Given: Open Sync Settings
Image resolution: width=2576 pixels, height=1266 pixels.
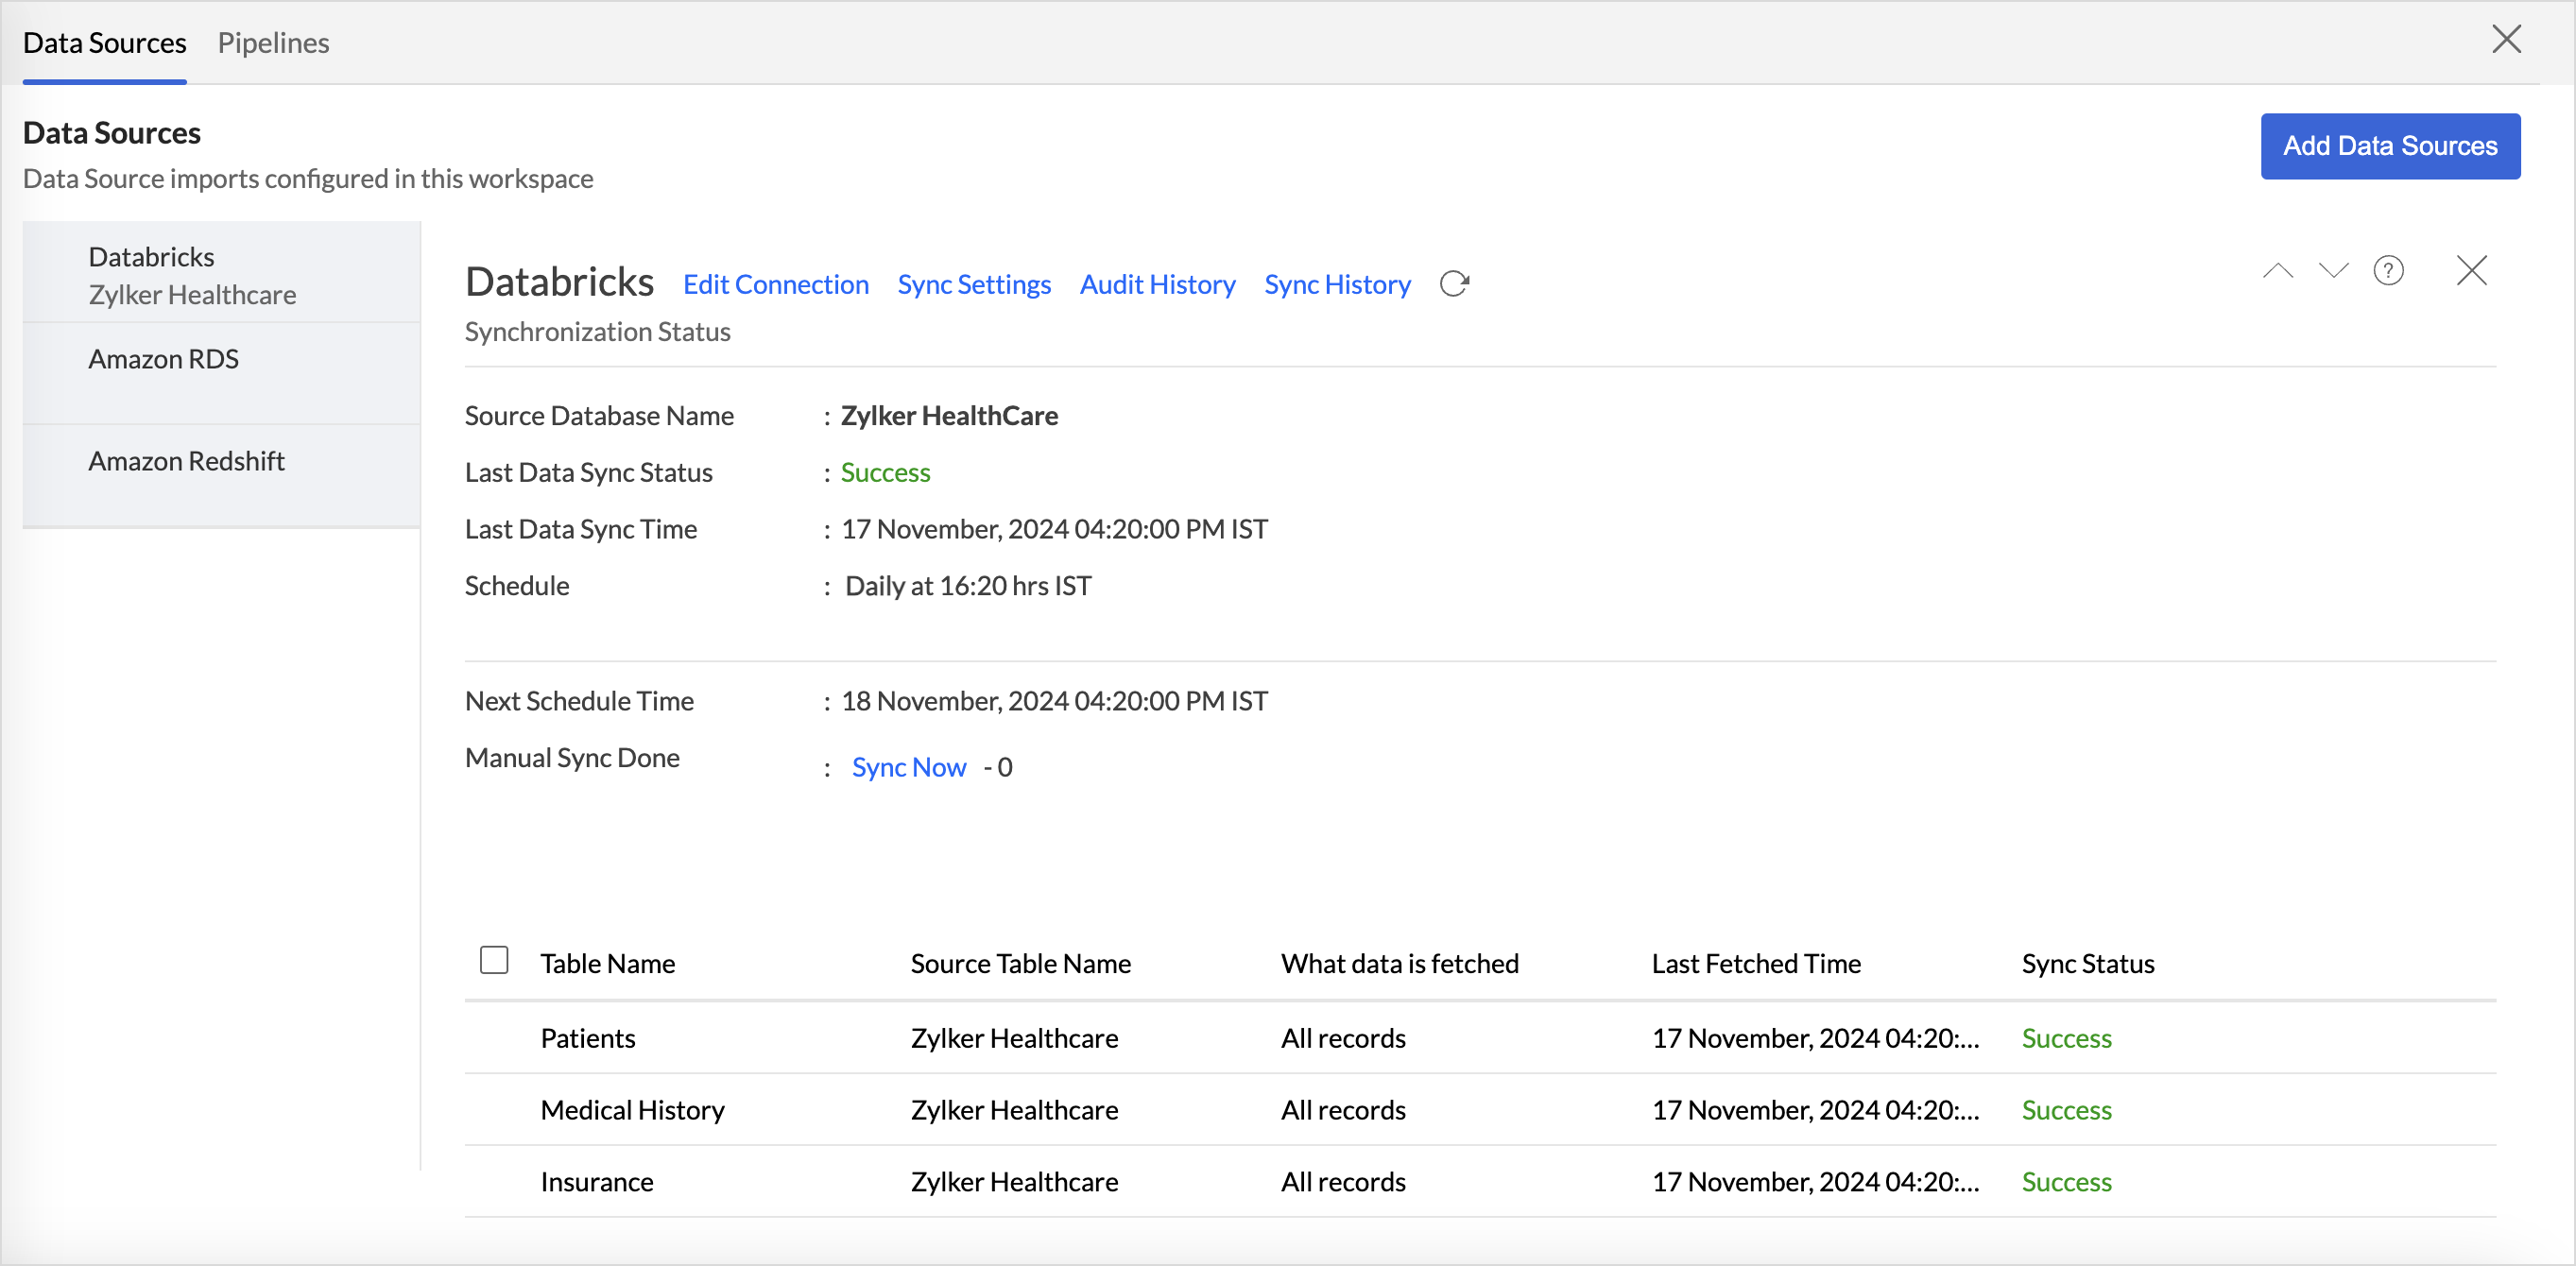Looking at the screenshot, I should click(x=973, y=285).
